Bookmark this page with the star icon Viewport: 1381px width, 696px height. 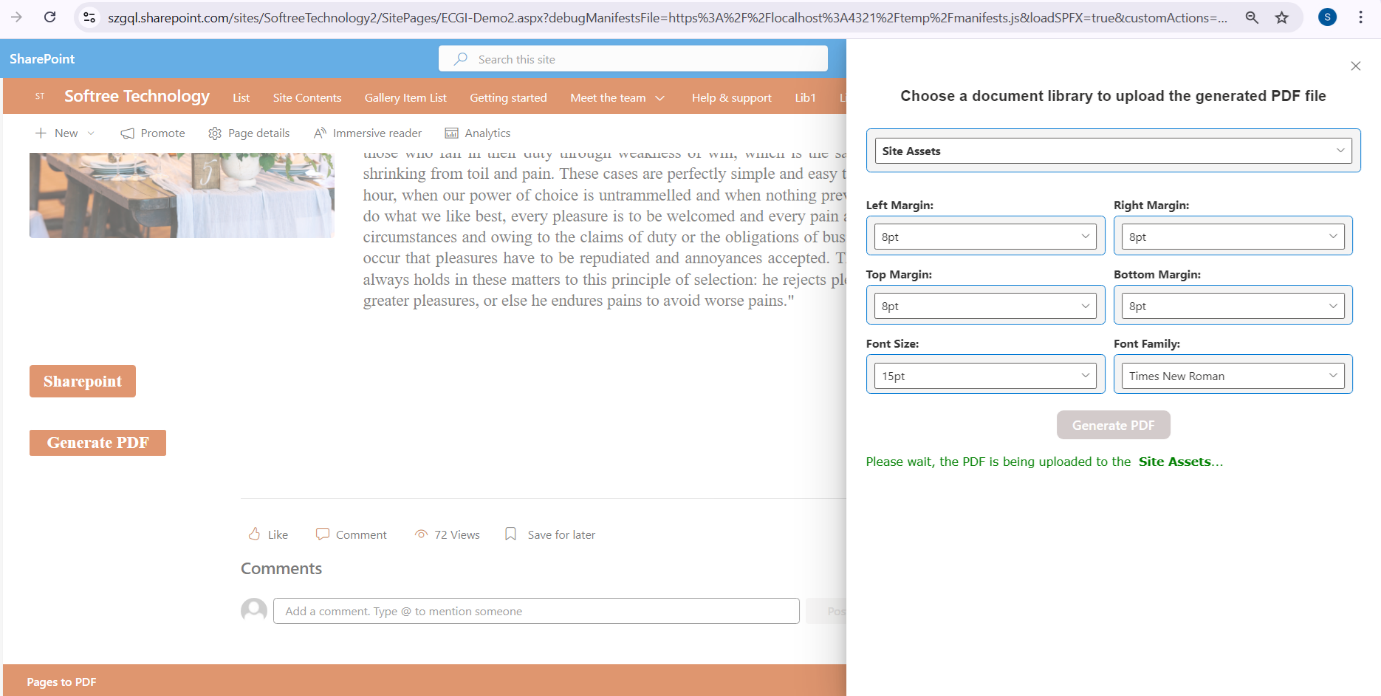(1282, 17)
